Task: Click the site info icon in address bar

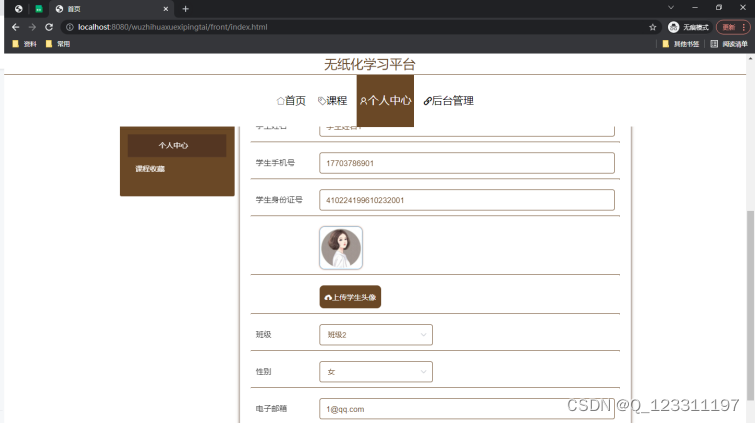Action: point(70,27)
